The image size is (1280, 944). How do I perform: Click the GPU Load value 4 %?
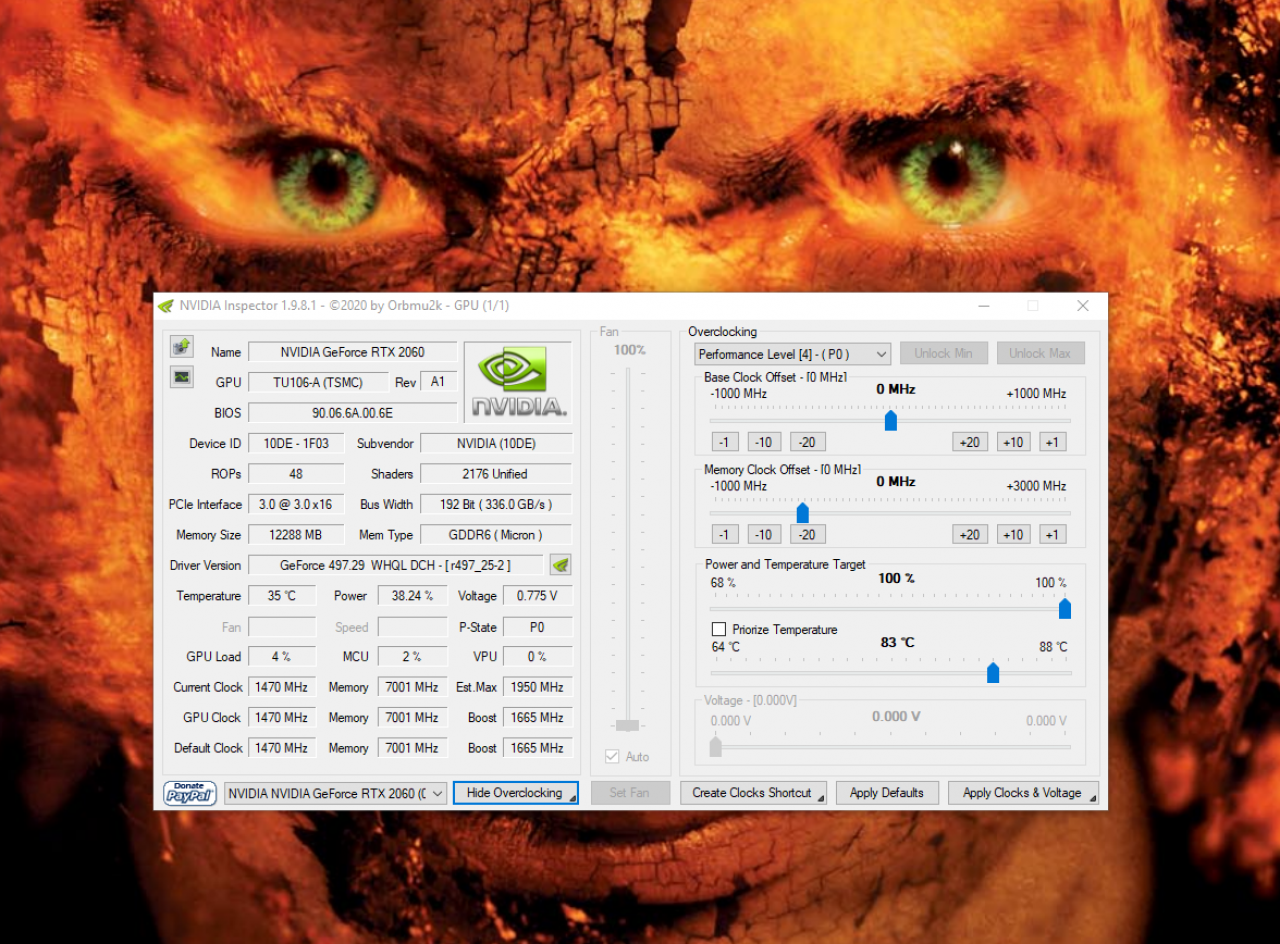click(282, 657)
